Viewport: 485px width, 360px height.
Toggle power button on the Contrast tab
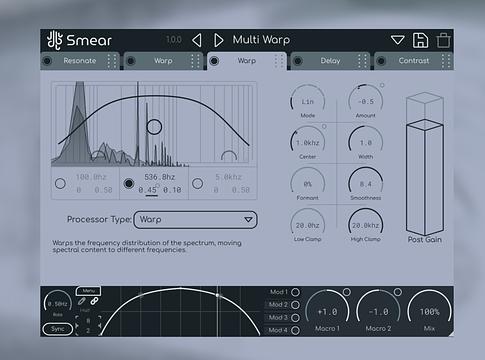coord(381,61)
